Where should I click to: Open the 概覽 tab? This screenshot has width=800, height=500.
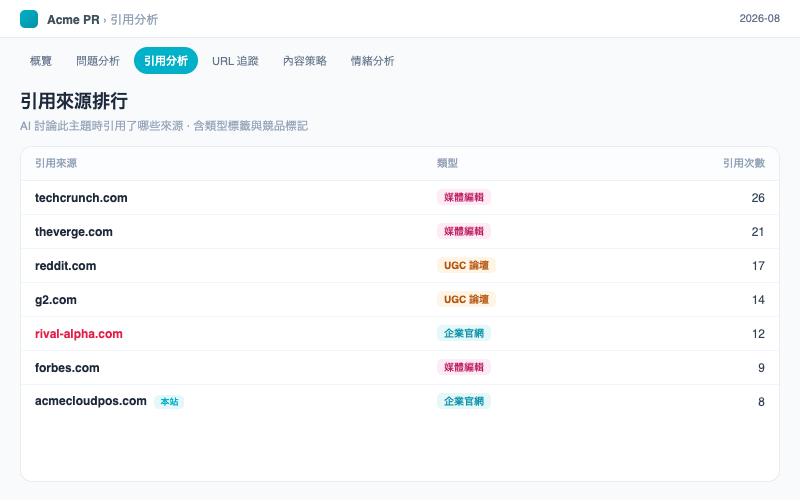41,61
